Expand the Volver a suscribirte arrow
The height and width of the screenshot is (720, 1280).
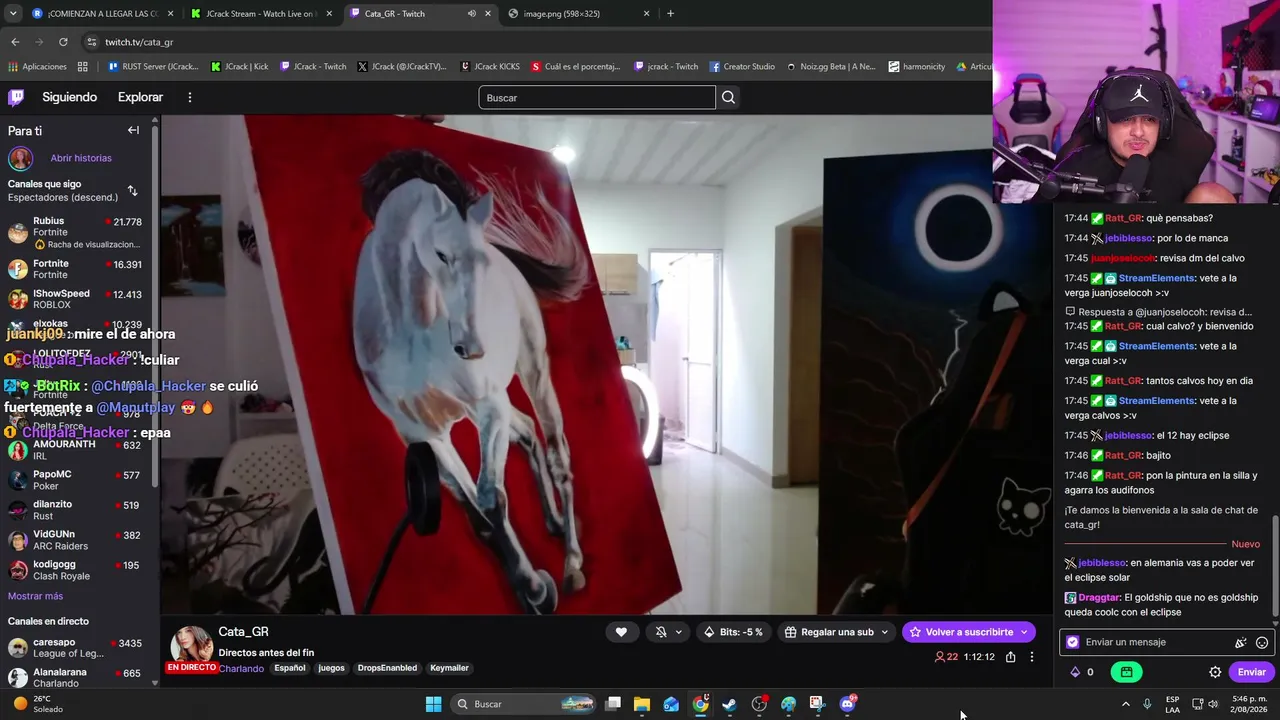(x=1024, y=632)
